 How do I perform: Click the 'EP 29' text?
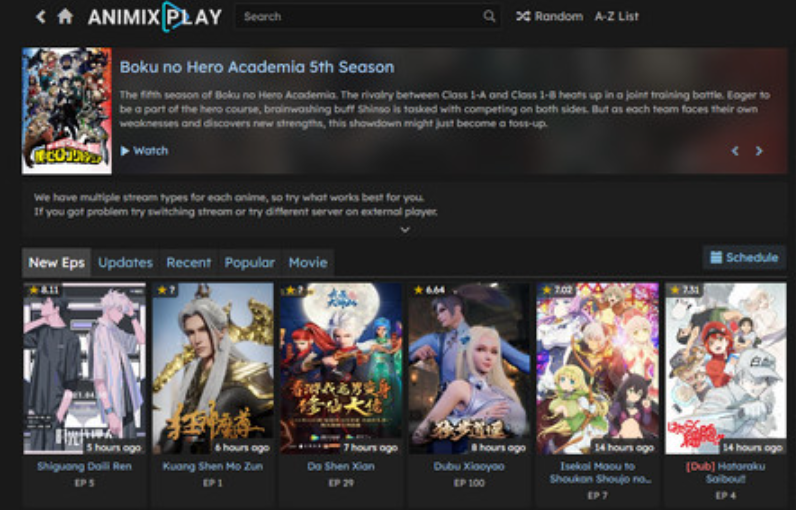341,483
